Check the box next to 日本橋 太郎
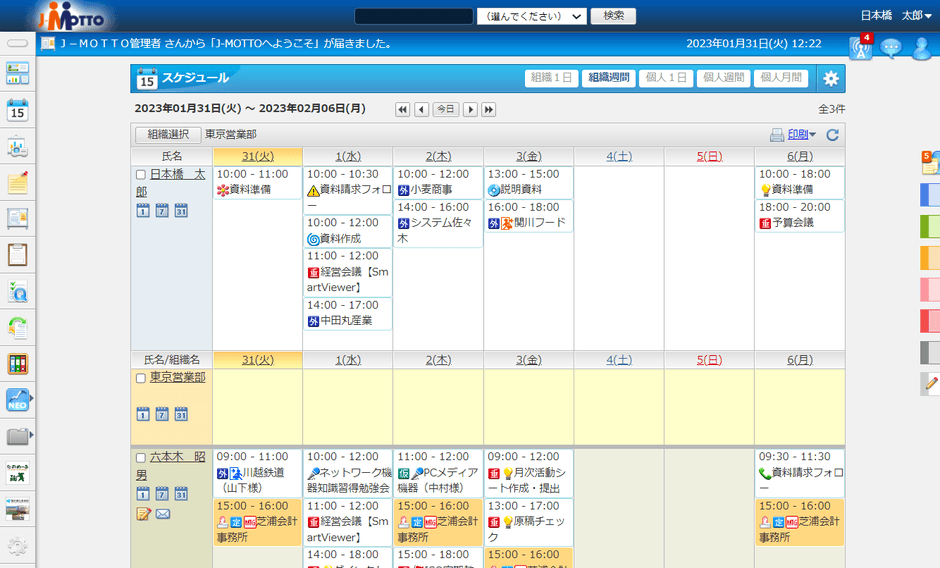Viewport: 940px width, 568px height. coord(141,174)
